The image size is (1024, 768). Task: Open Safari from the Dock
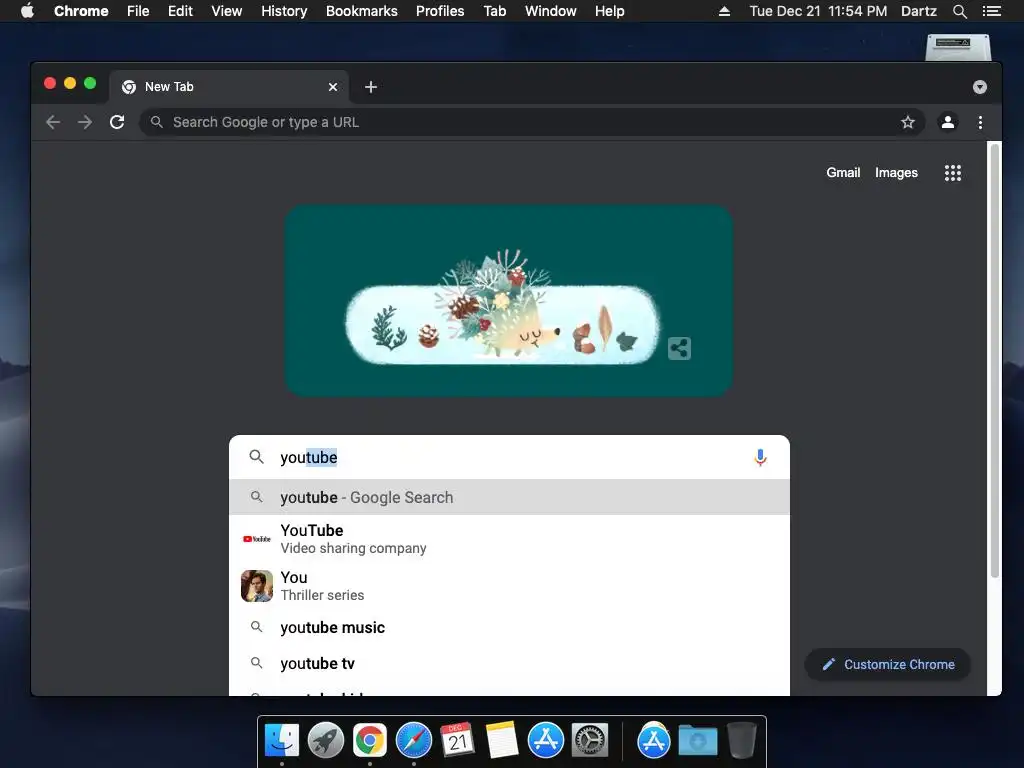tap(414, 741)
